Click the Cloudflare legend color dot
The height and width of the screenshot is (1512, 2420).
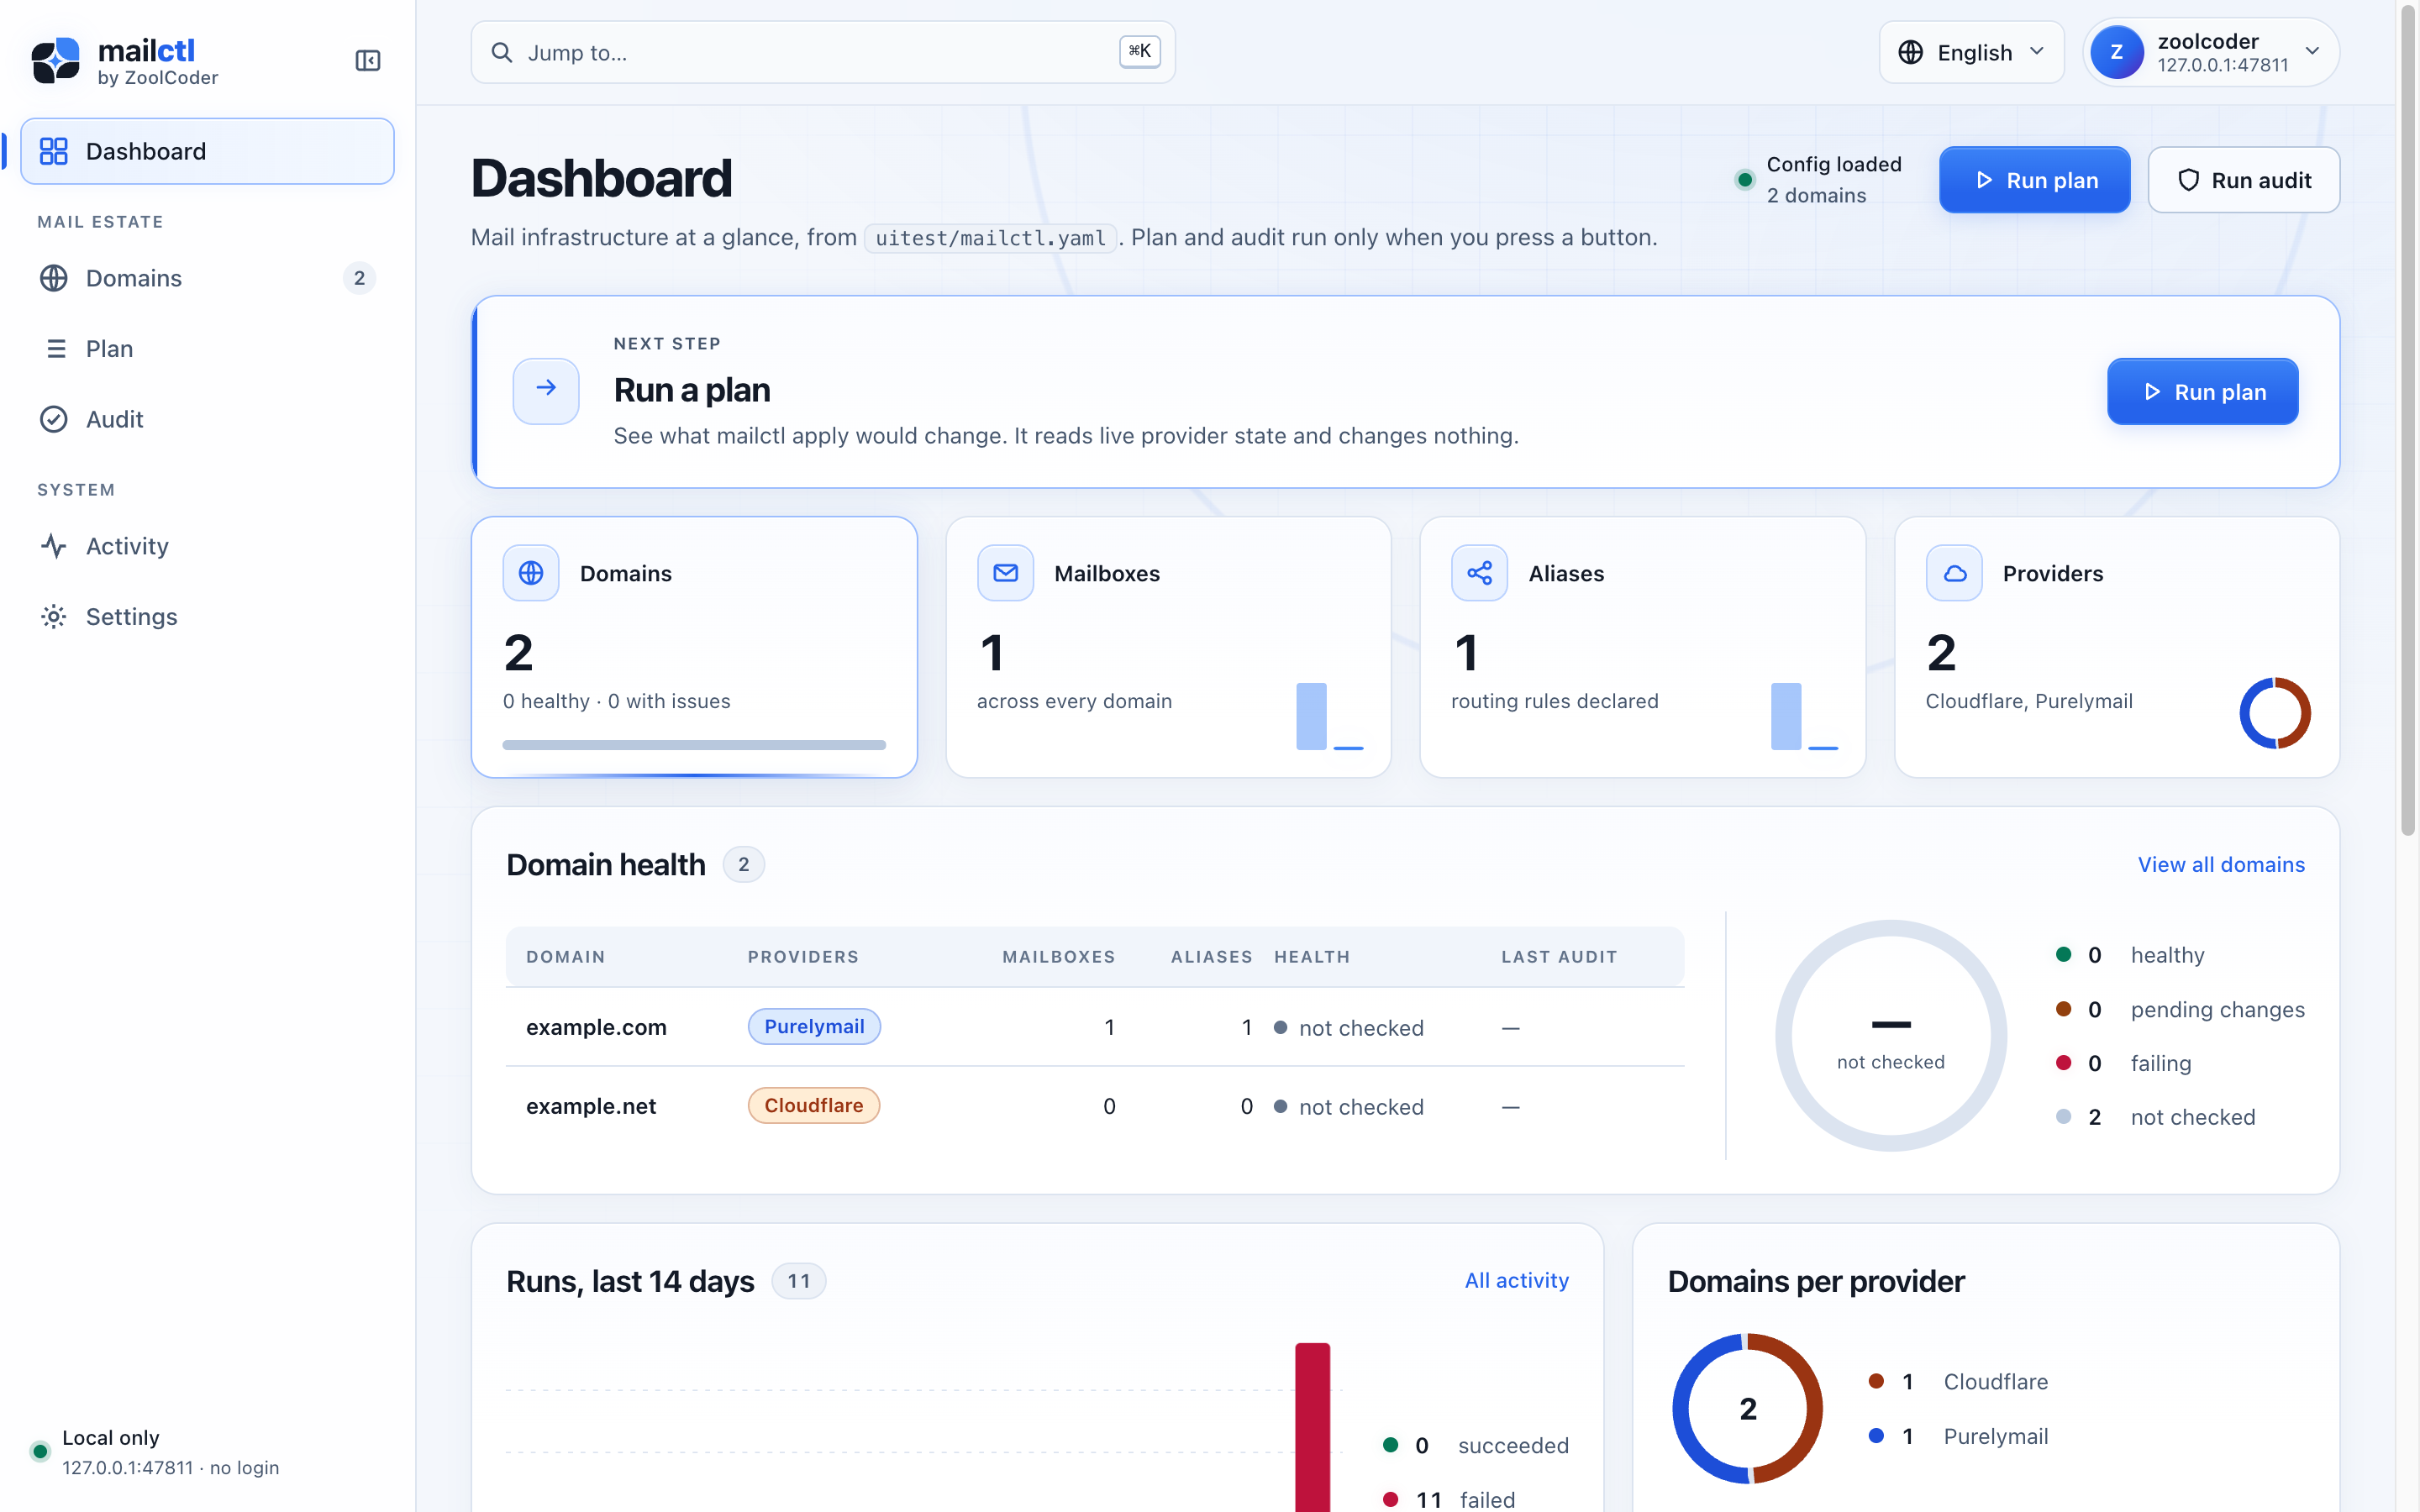click(x=1876, y=1381)
